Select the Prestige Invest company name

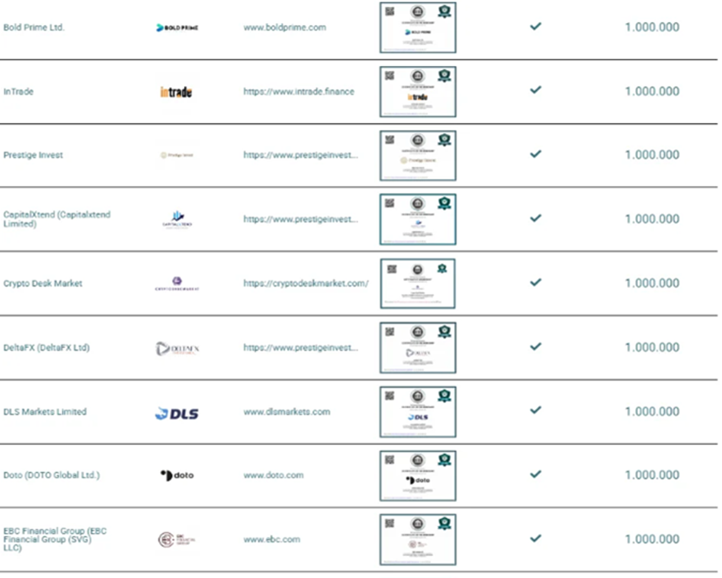[33, 155]
